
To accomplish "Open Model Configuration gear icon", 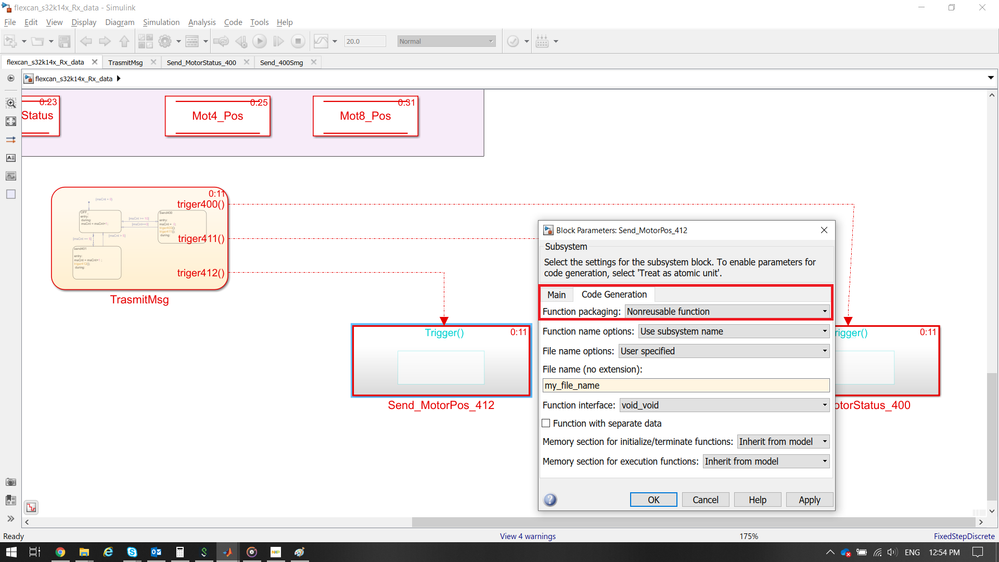I will tap(165, 41).
